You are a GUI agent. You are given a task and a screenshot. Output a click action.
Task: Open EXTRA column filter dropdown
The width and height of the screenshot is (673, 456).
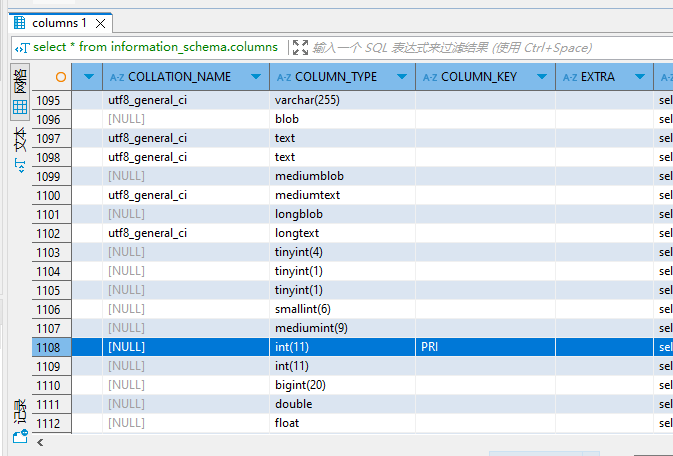[x=640, y=76]
